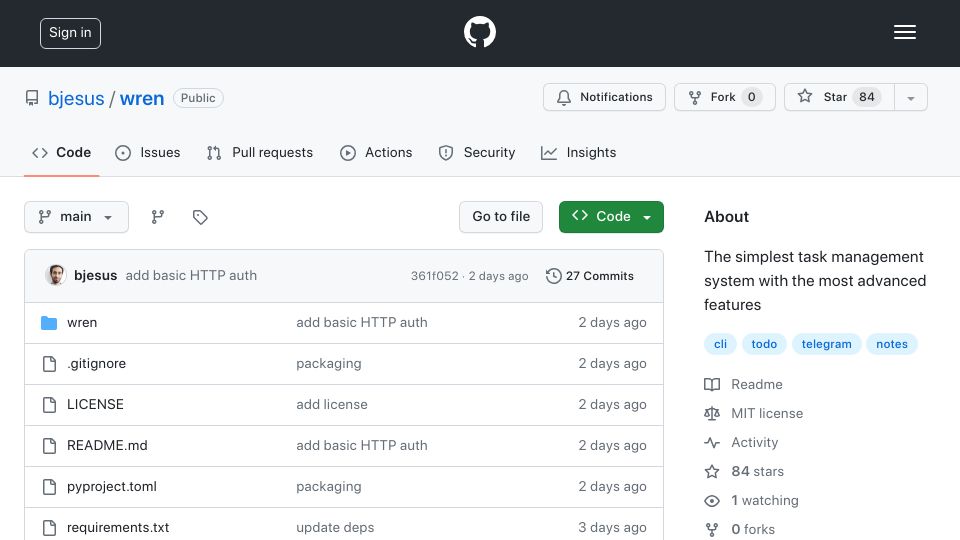Click the Fork button
Image resolution: width=960 pixels, height=540 pixels.
click(x=725, y=97)
